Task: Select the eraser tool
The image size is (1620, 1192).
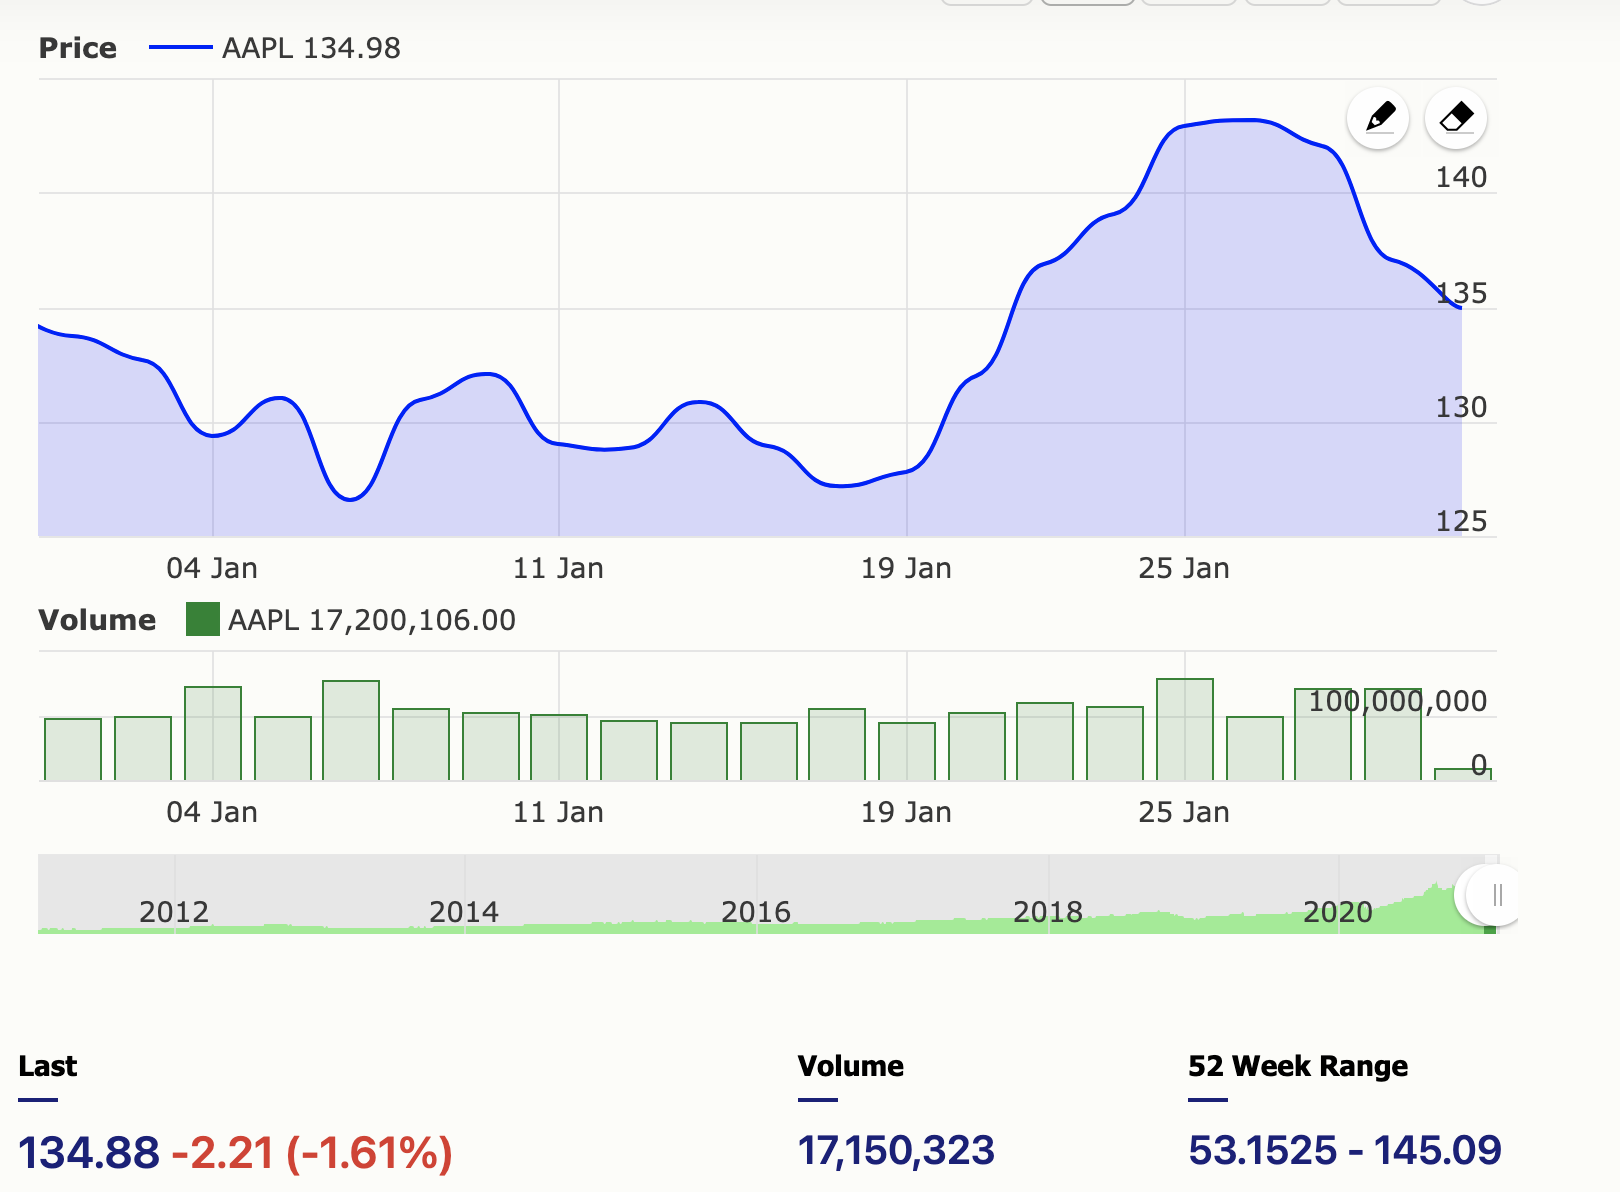Action: pyautogui.click(x=1456, y=118)
